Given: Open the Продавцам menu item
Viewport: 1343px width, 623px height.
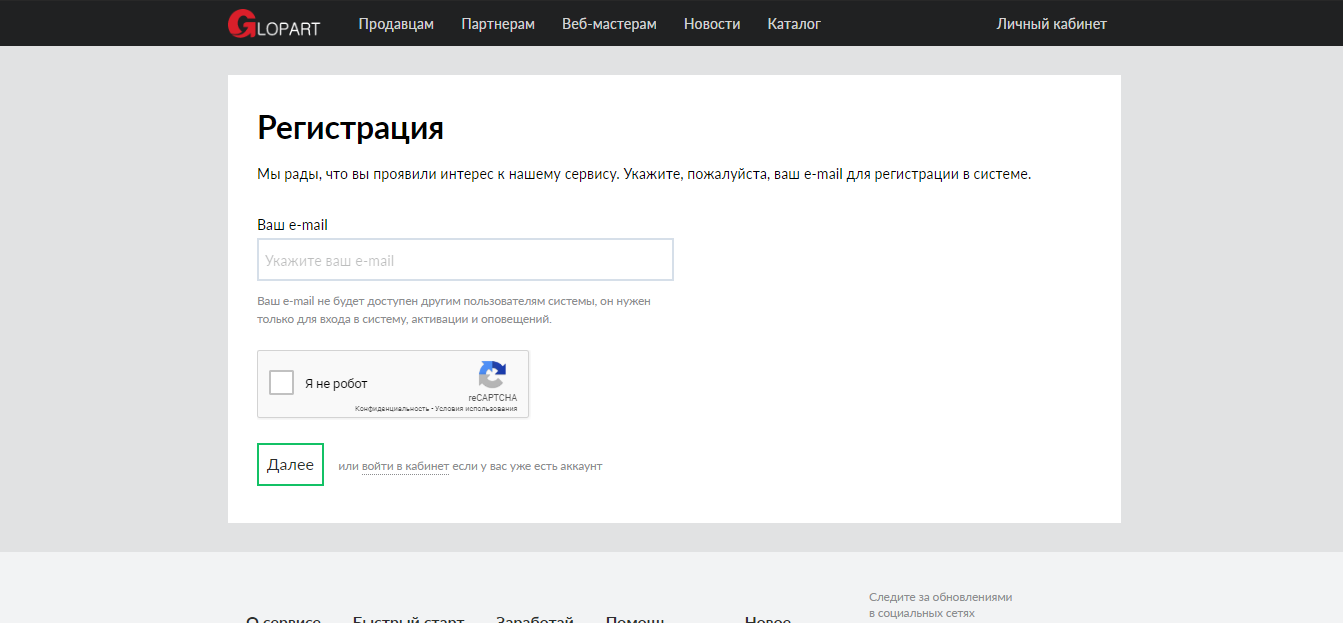Looking at the screenshot, I should pyautogui.click(x=396, y=24).
